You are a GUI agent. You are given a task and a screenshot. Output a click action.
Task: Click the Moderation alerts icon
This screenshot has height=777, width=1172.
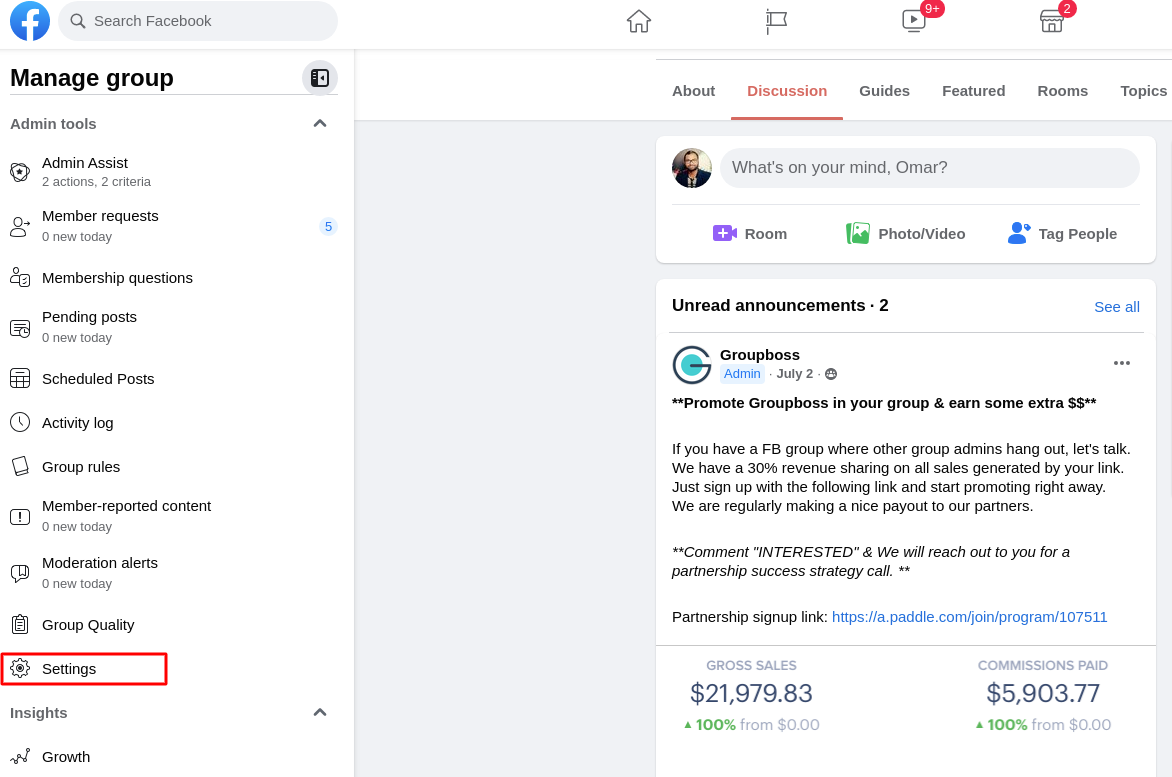point(20,573)
